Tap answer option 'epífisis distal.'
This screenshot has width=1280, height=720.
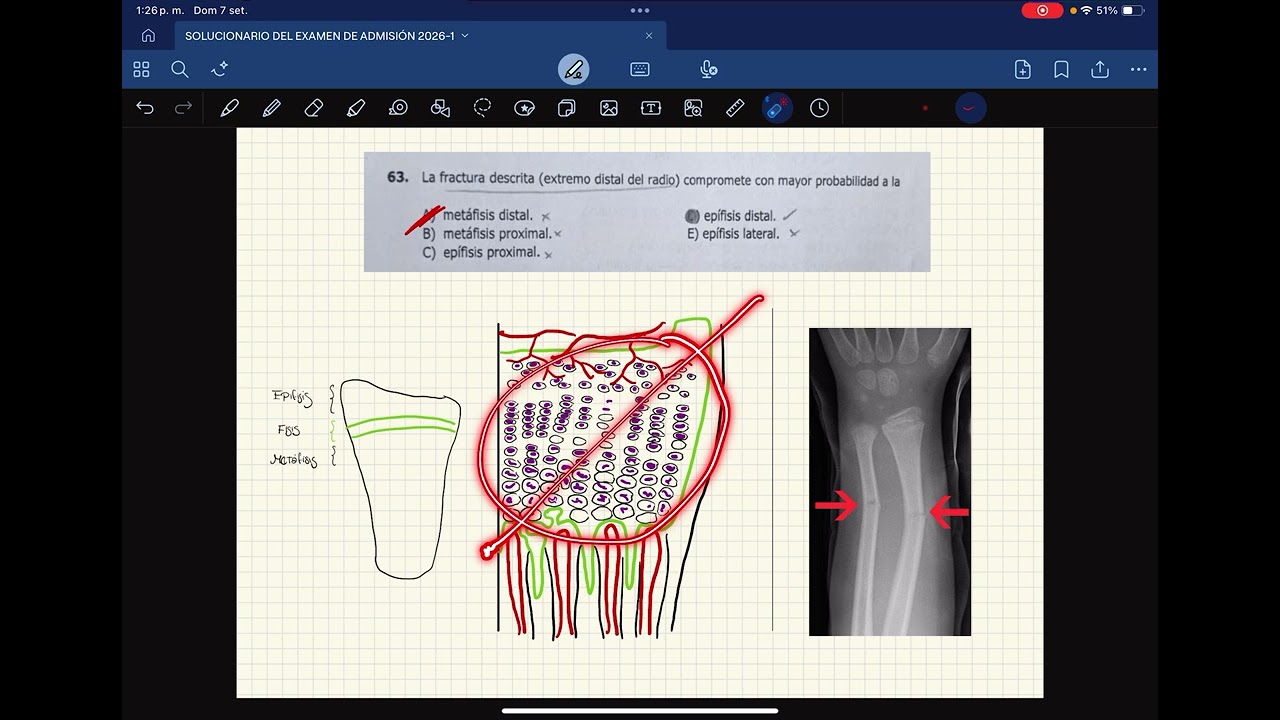(x=739, y=215)
